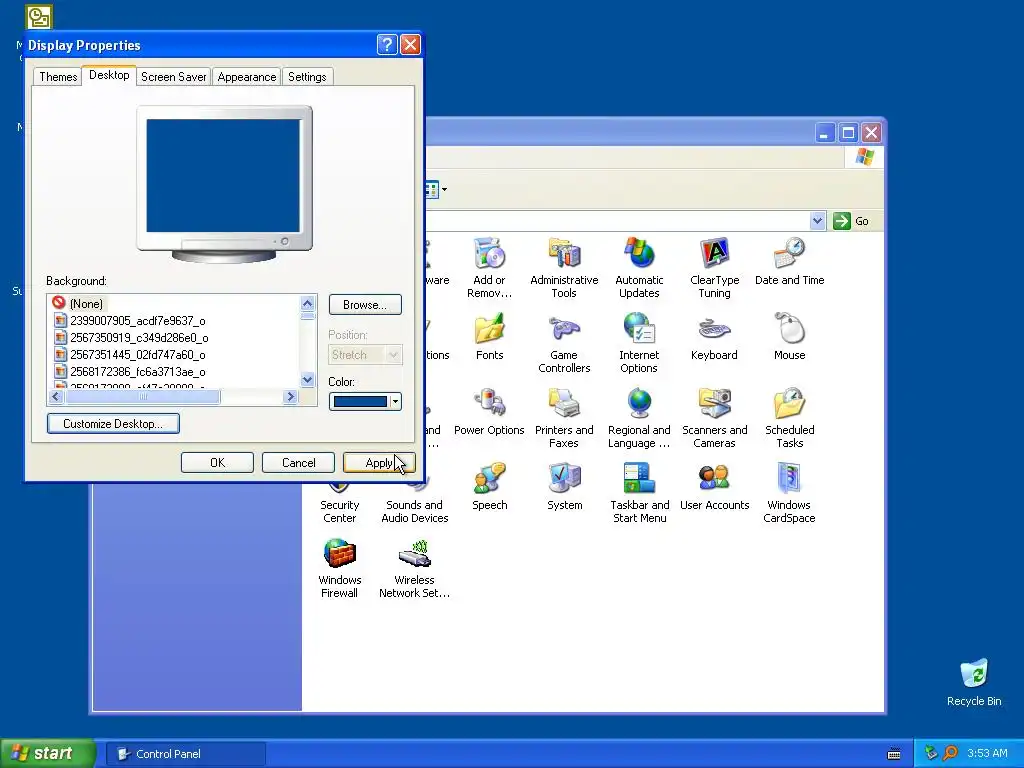Select the Desktop tab
The width and height of the screenshot is (1024, 768).
click(109, 75)
